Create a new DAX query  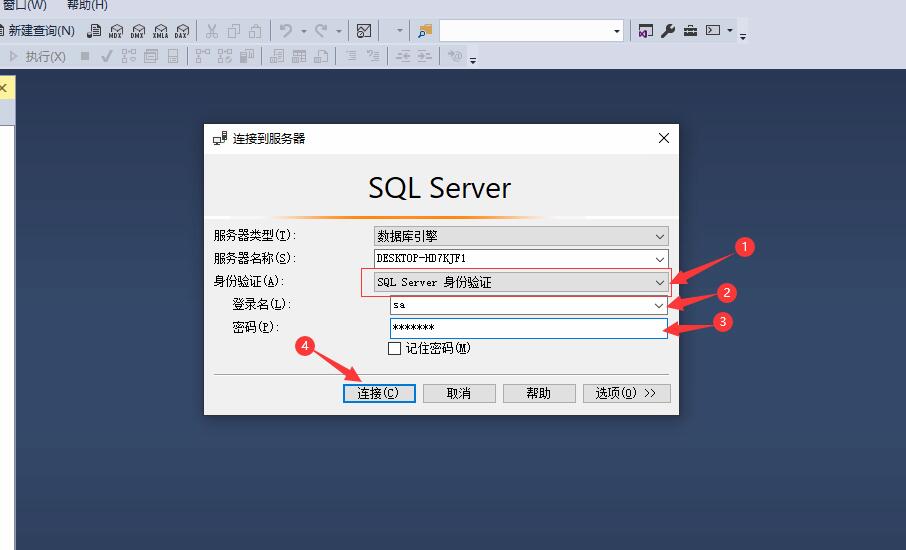pos(182,31)
